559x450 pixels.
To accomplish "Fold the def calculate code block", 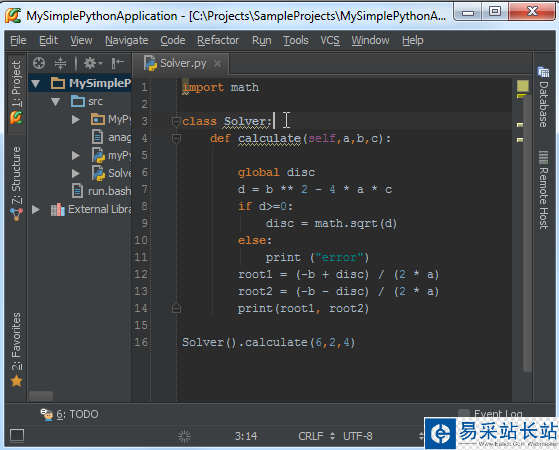I will [x=176, y=139].
